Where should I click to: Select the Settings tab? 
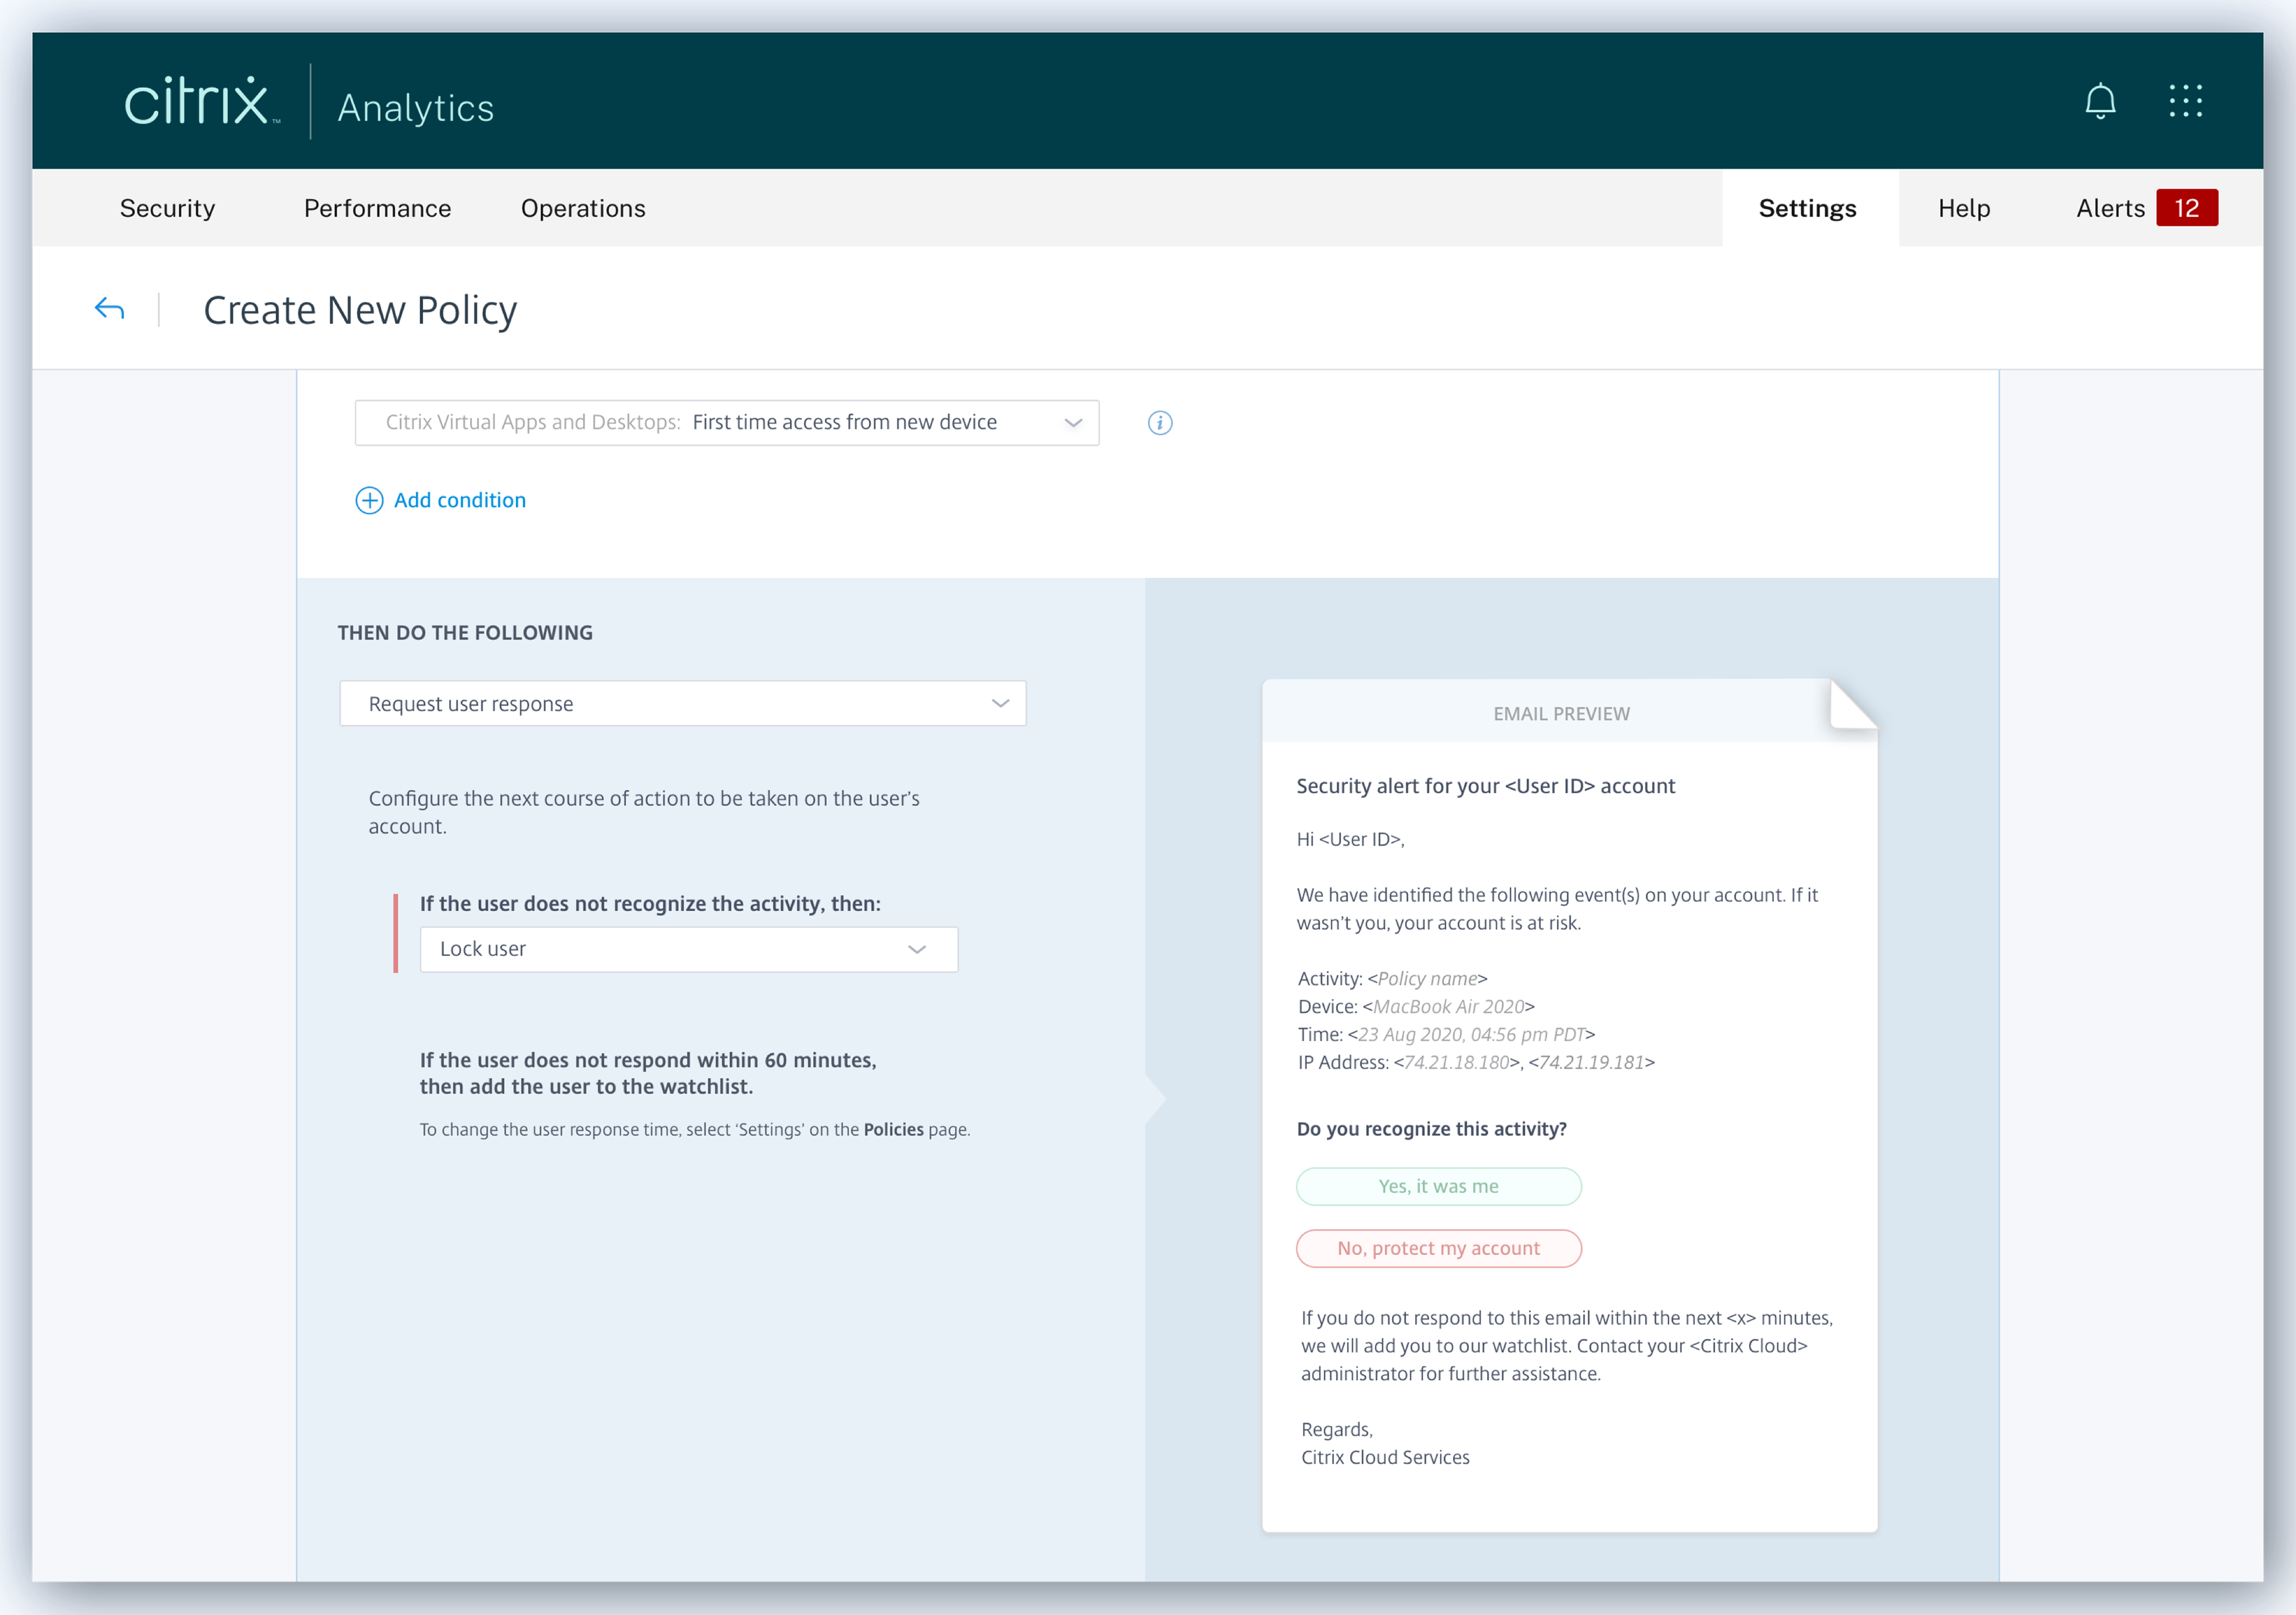click(x=1807, y=208)
